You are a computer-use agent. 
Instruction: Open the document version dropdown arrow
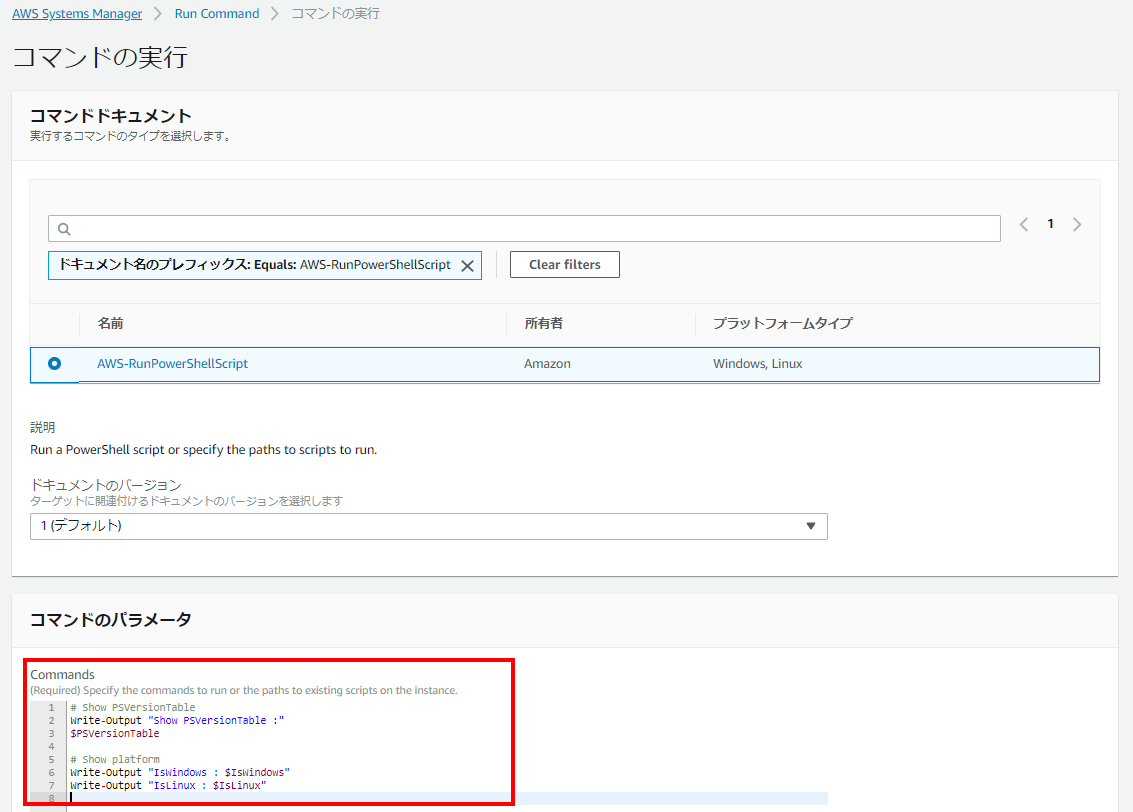(x=811, y=526)
